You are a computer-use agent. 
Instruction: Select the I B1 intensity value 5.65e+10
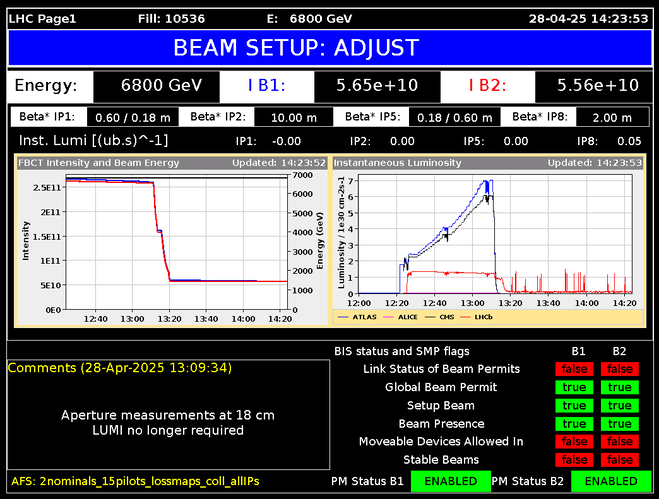[377, 86]
